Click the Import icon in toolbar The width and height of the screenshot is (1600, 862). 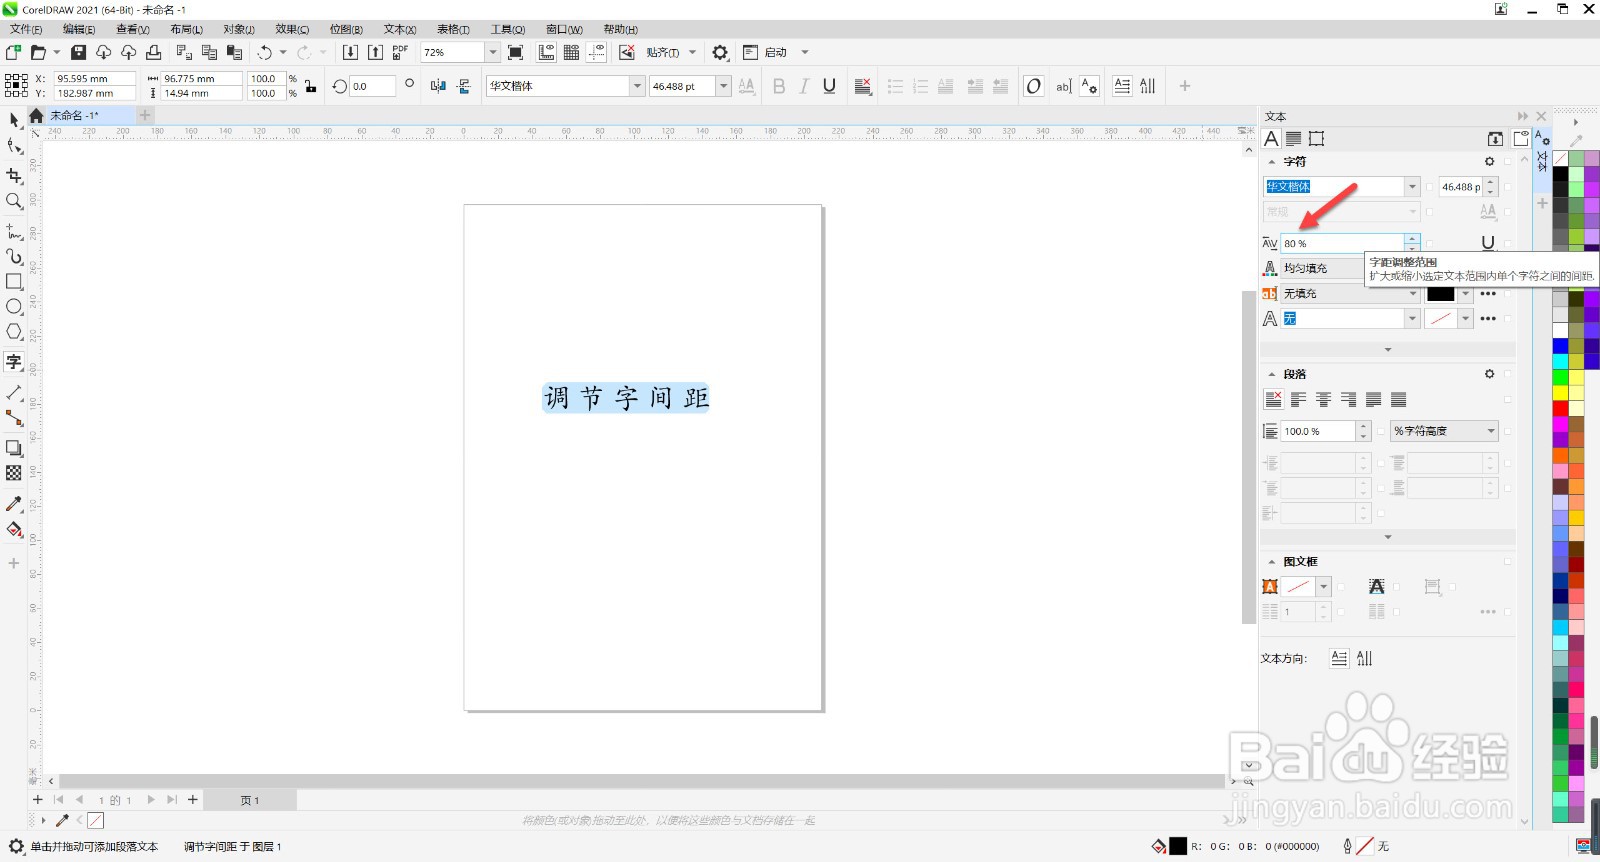pyautogui.click(x=350, y=52)
